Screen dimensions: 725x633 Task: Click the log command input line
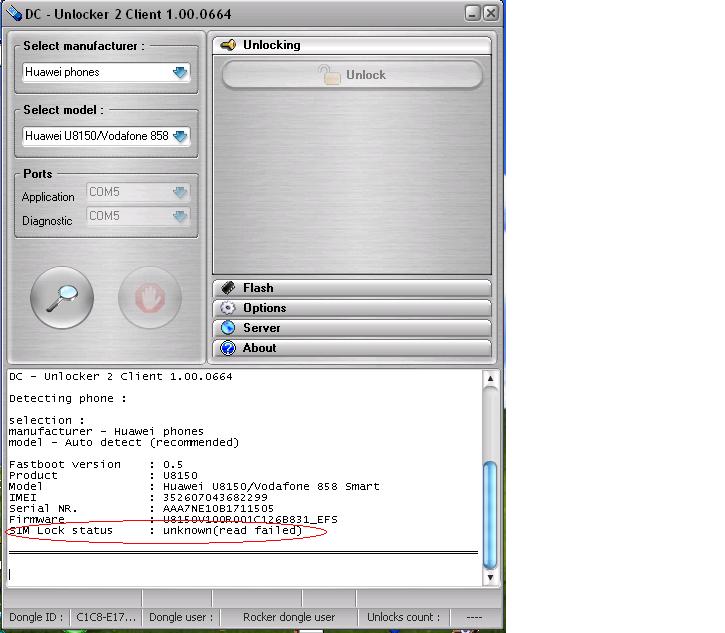[x=240, y=574]
